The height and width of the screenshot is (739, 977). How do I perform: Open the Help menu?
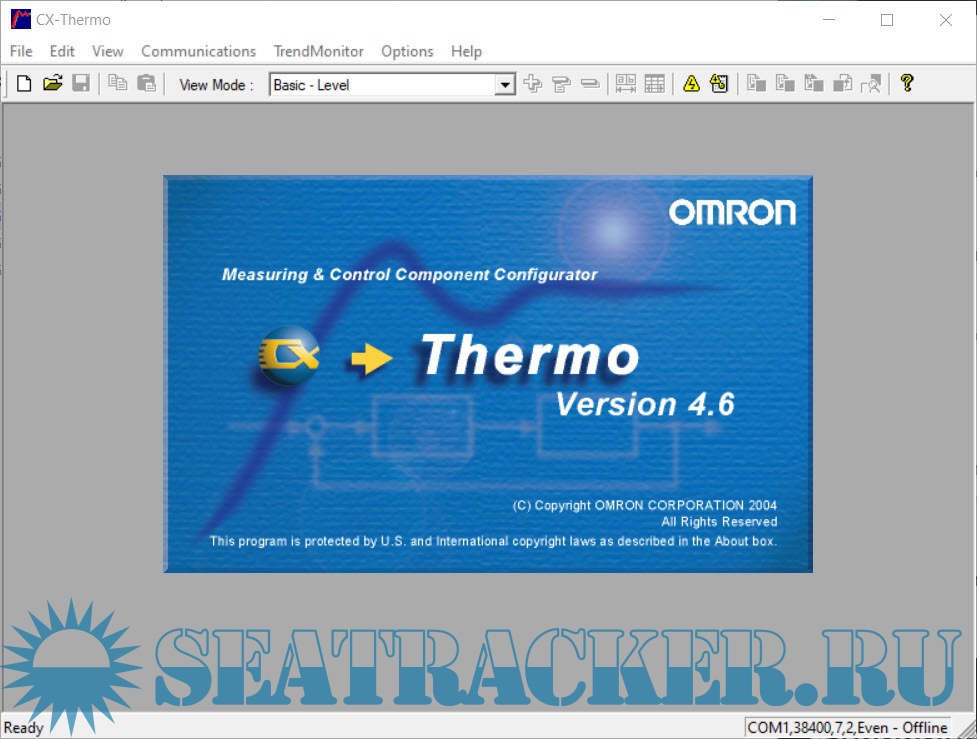tap(466, 51)
